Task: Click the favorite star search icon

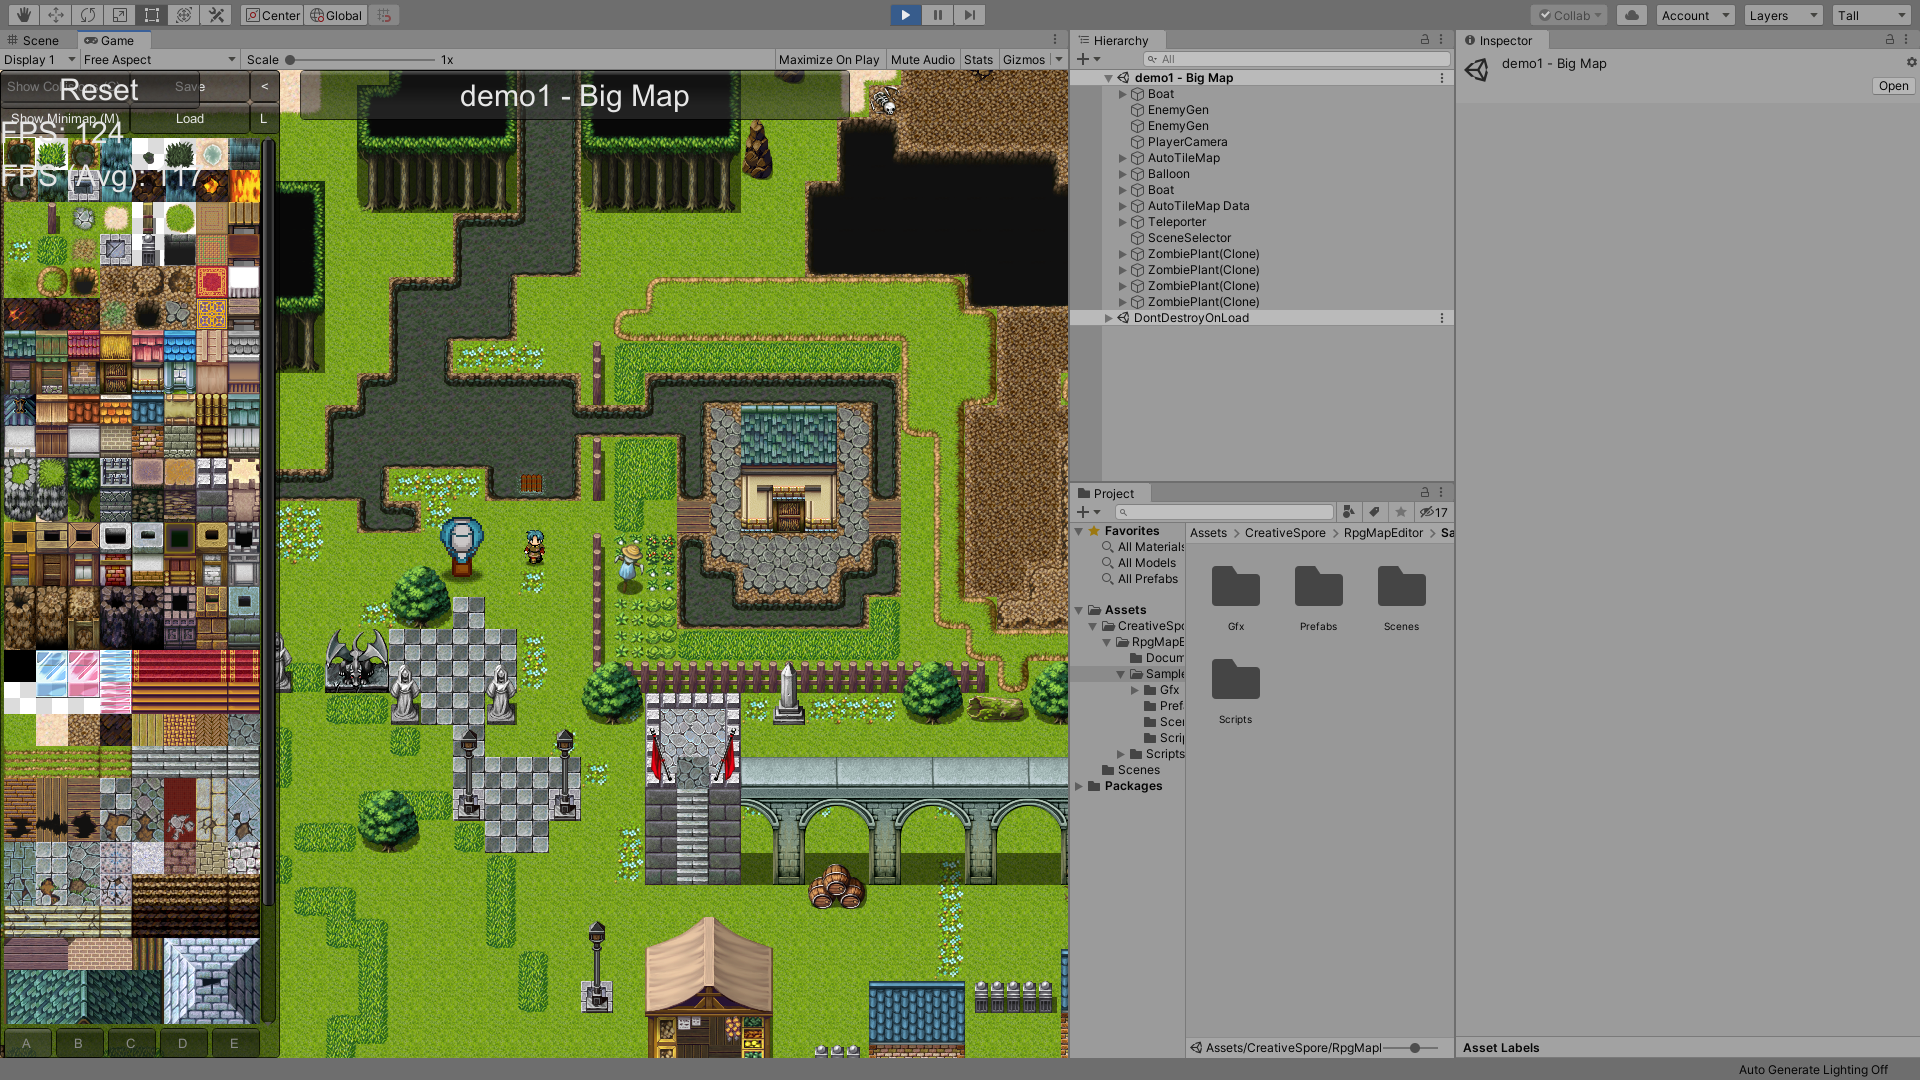Action: (1400, 512)
